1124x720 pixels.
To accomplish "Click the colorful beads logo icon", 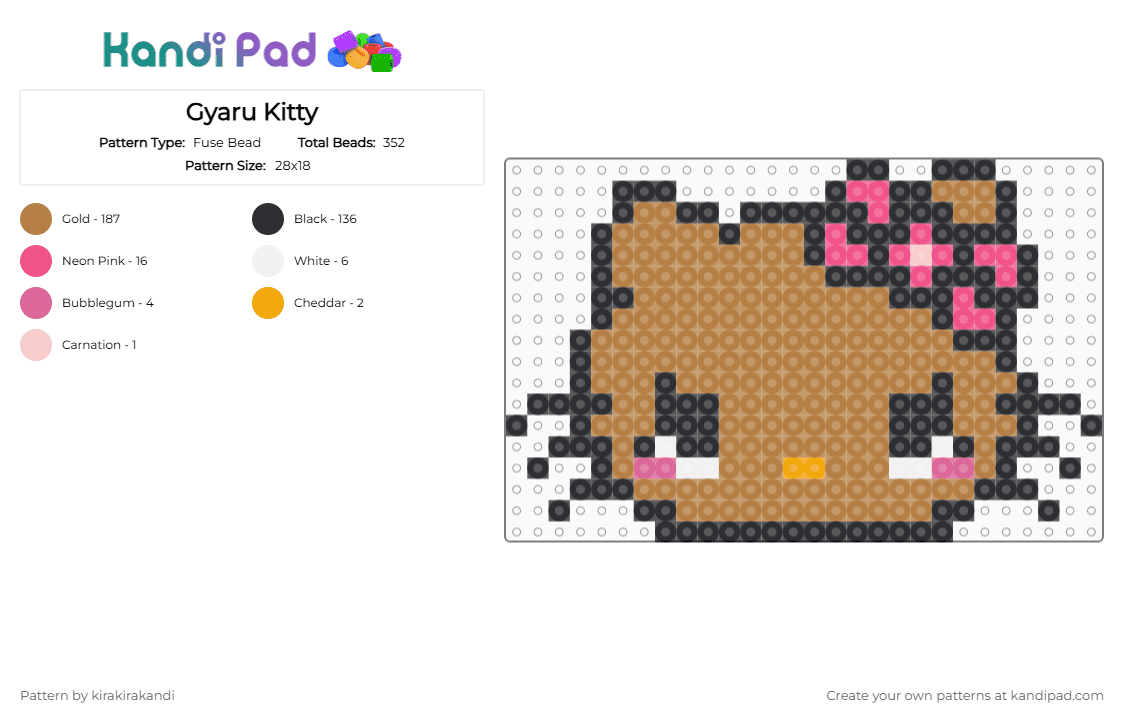I will point(364,52).
